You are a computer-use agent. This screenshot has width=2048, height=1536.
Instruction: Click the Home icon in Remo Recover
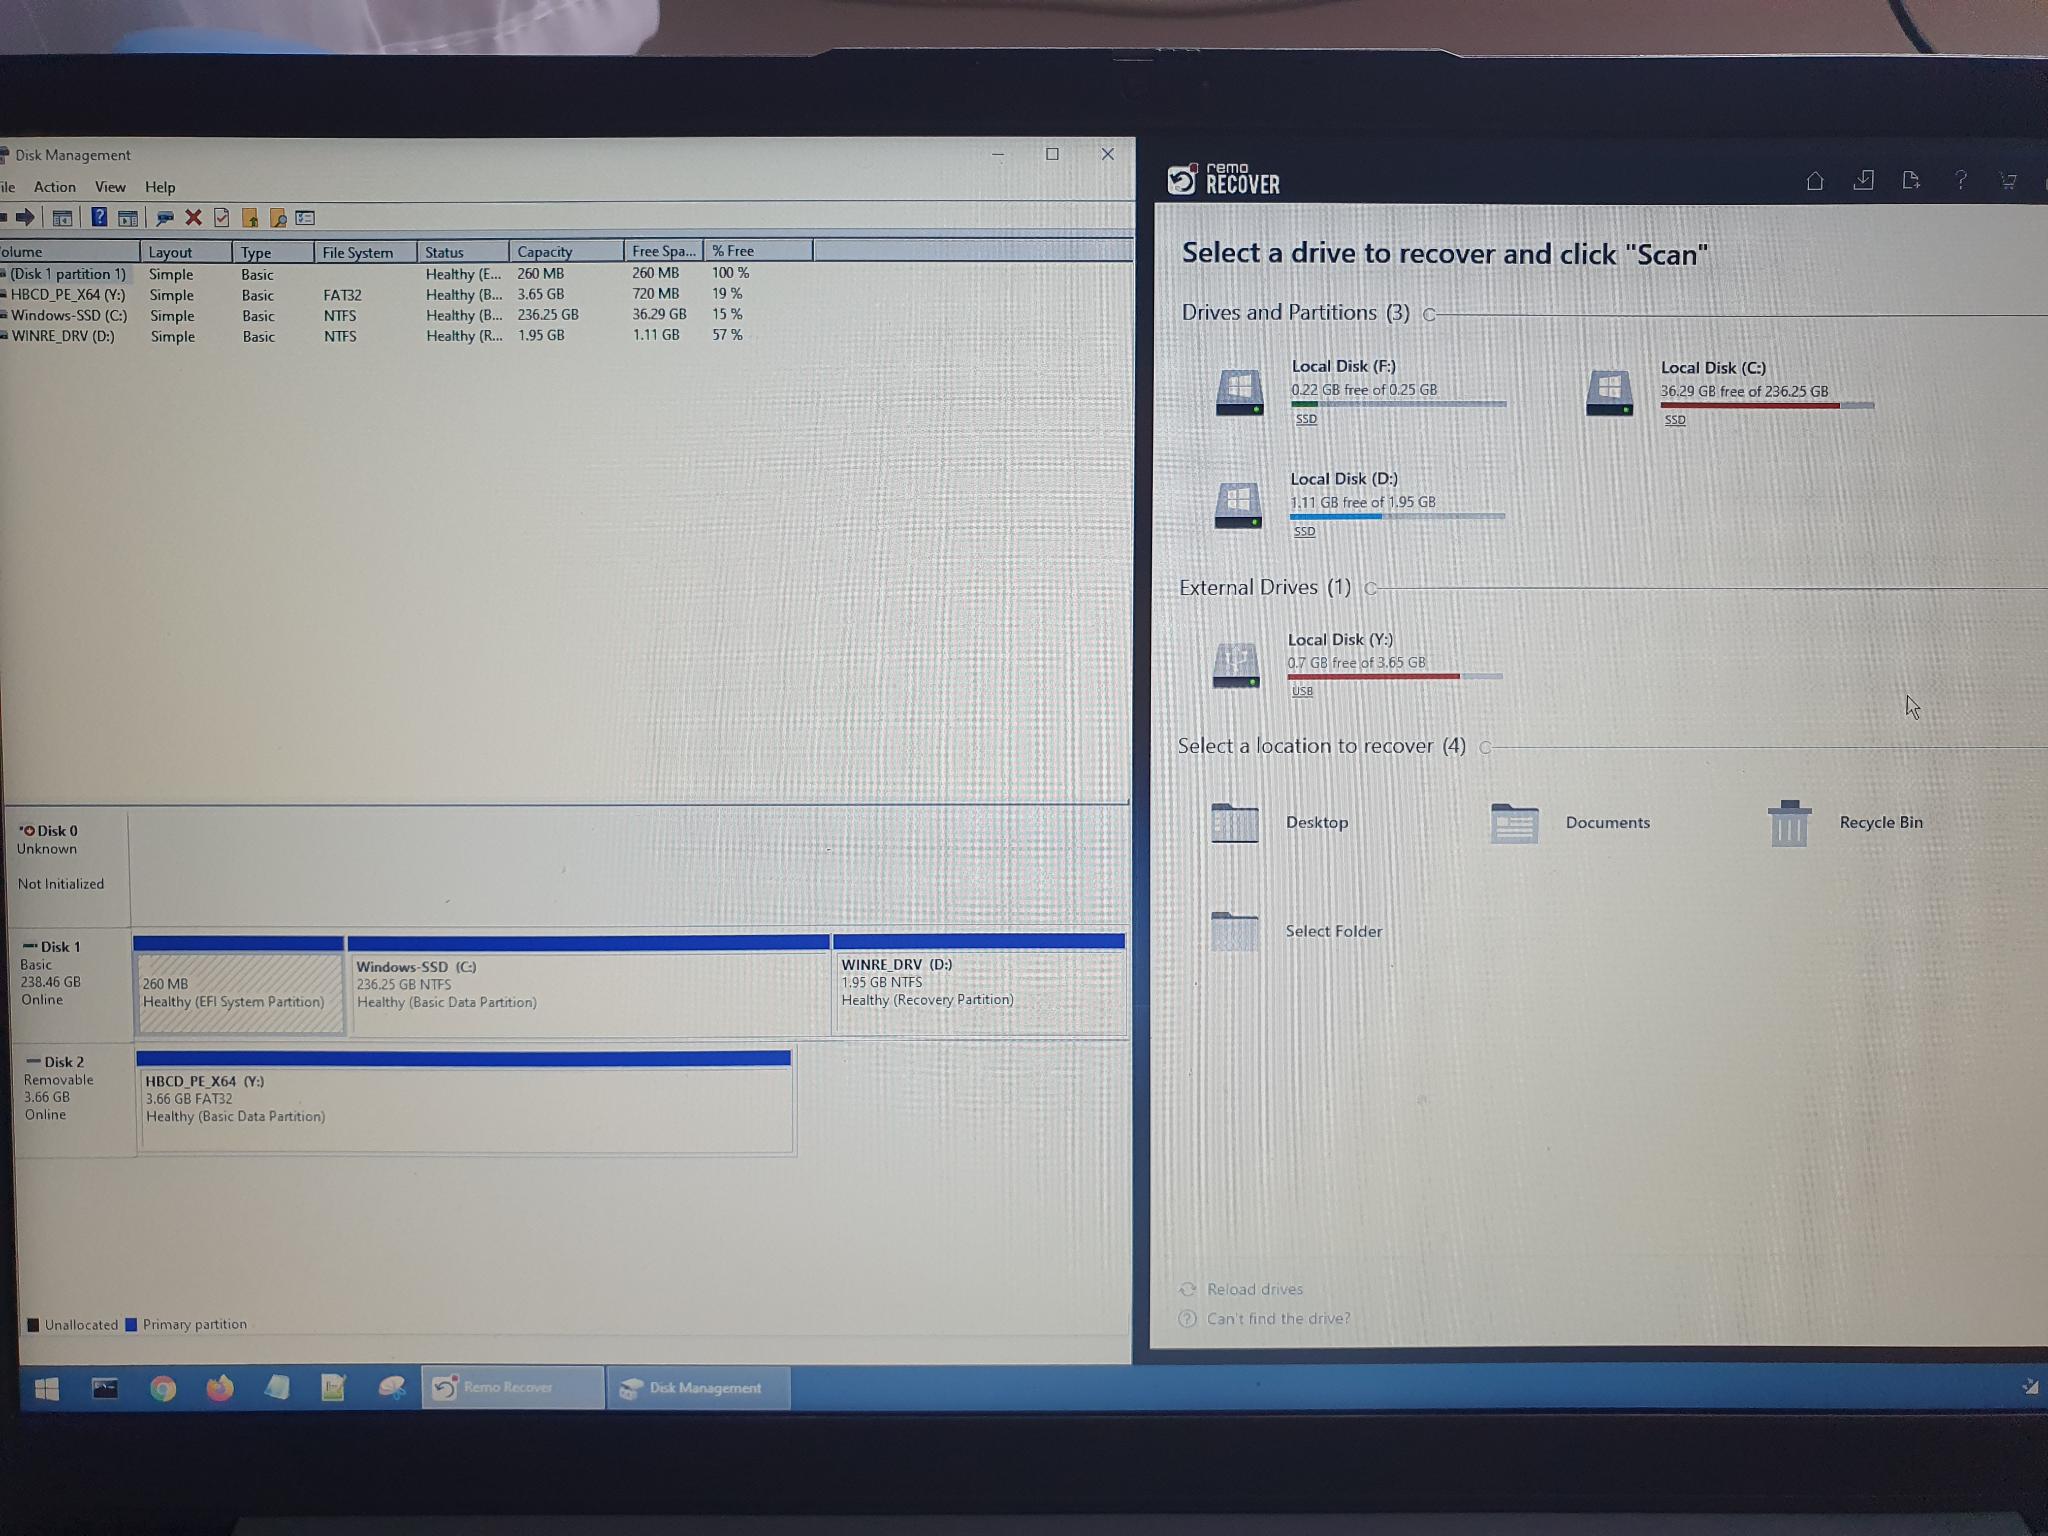(1815, 181)
